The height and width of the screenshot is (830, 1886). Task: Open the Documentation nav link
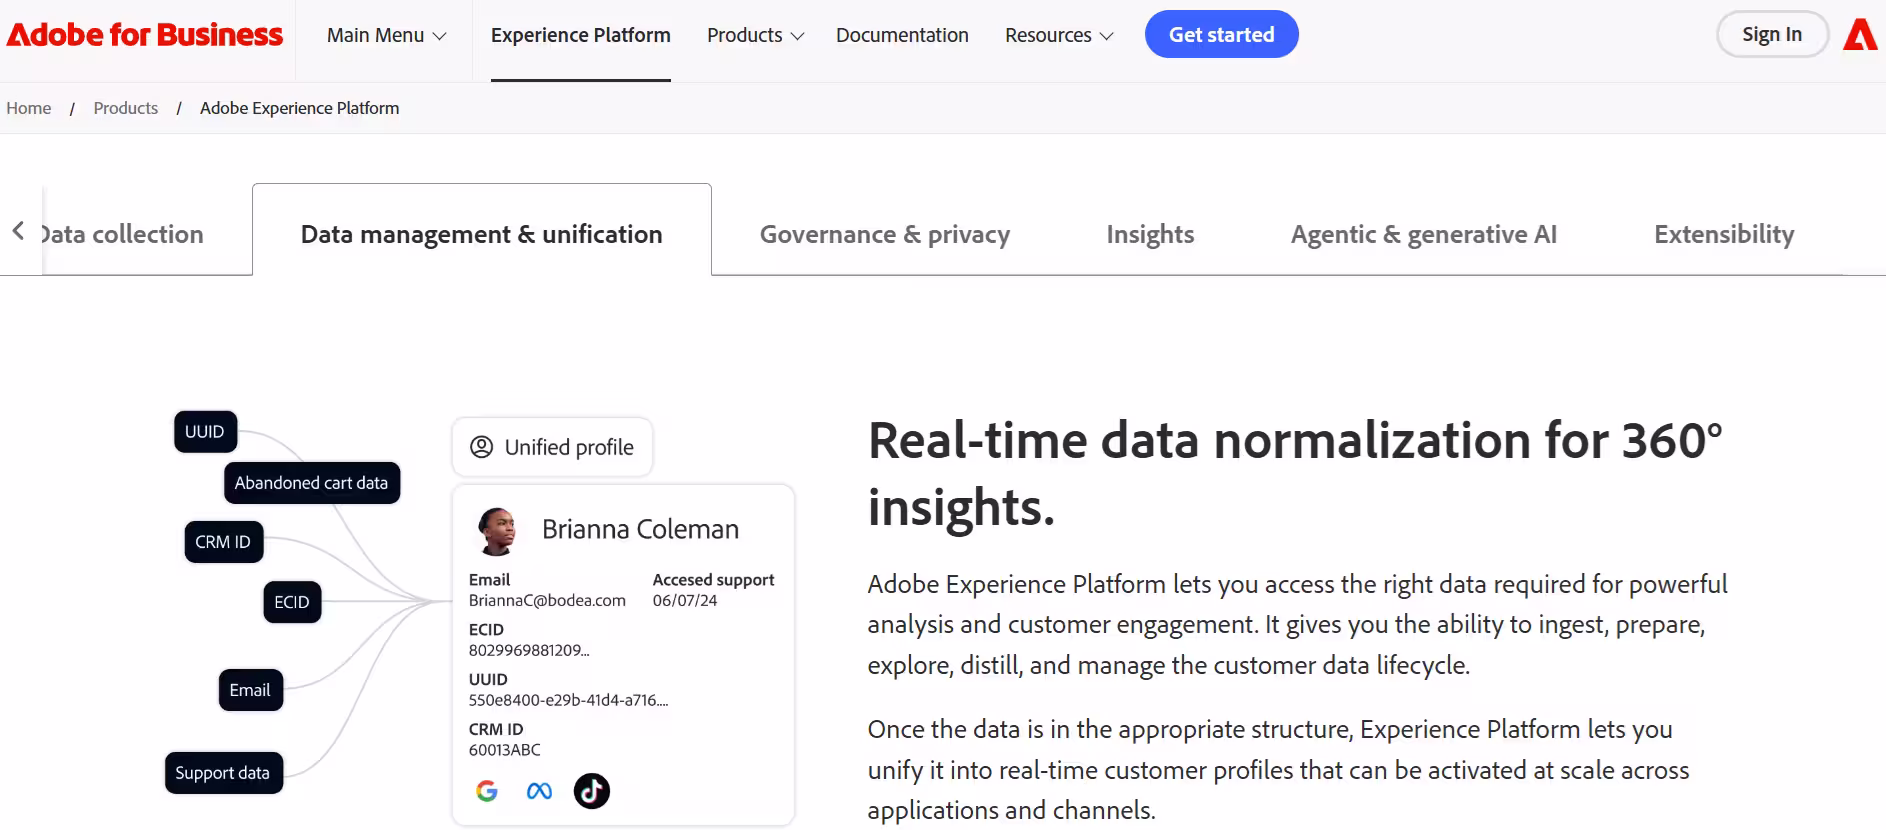tap(902, 35)
